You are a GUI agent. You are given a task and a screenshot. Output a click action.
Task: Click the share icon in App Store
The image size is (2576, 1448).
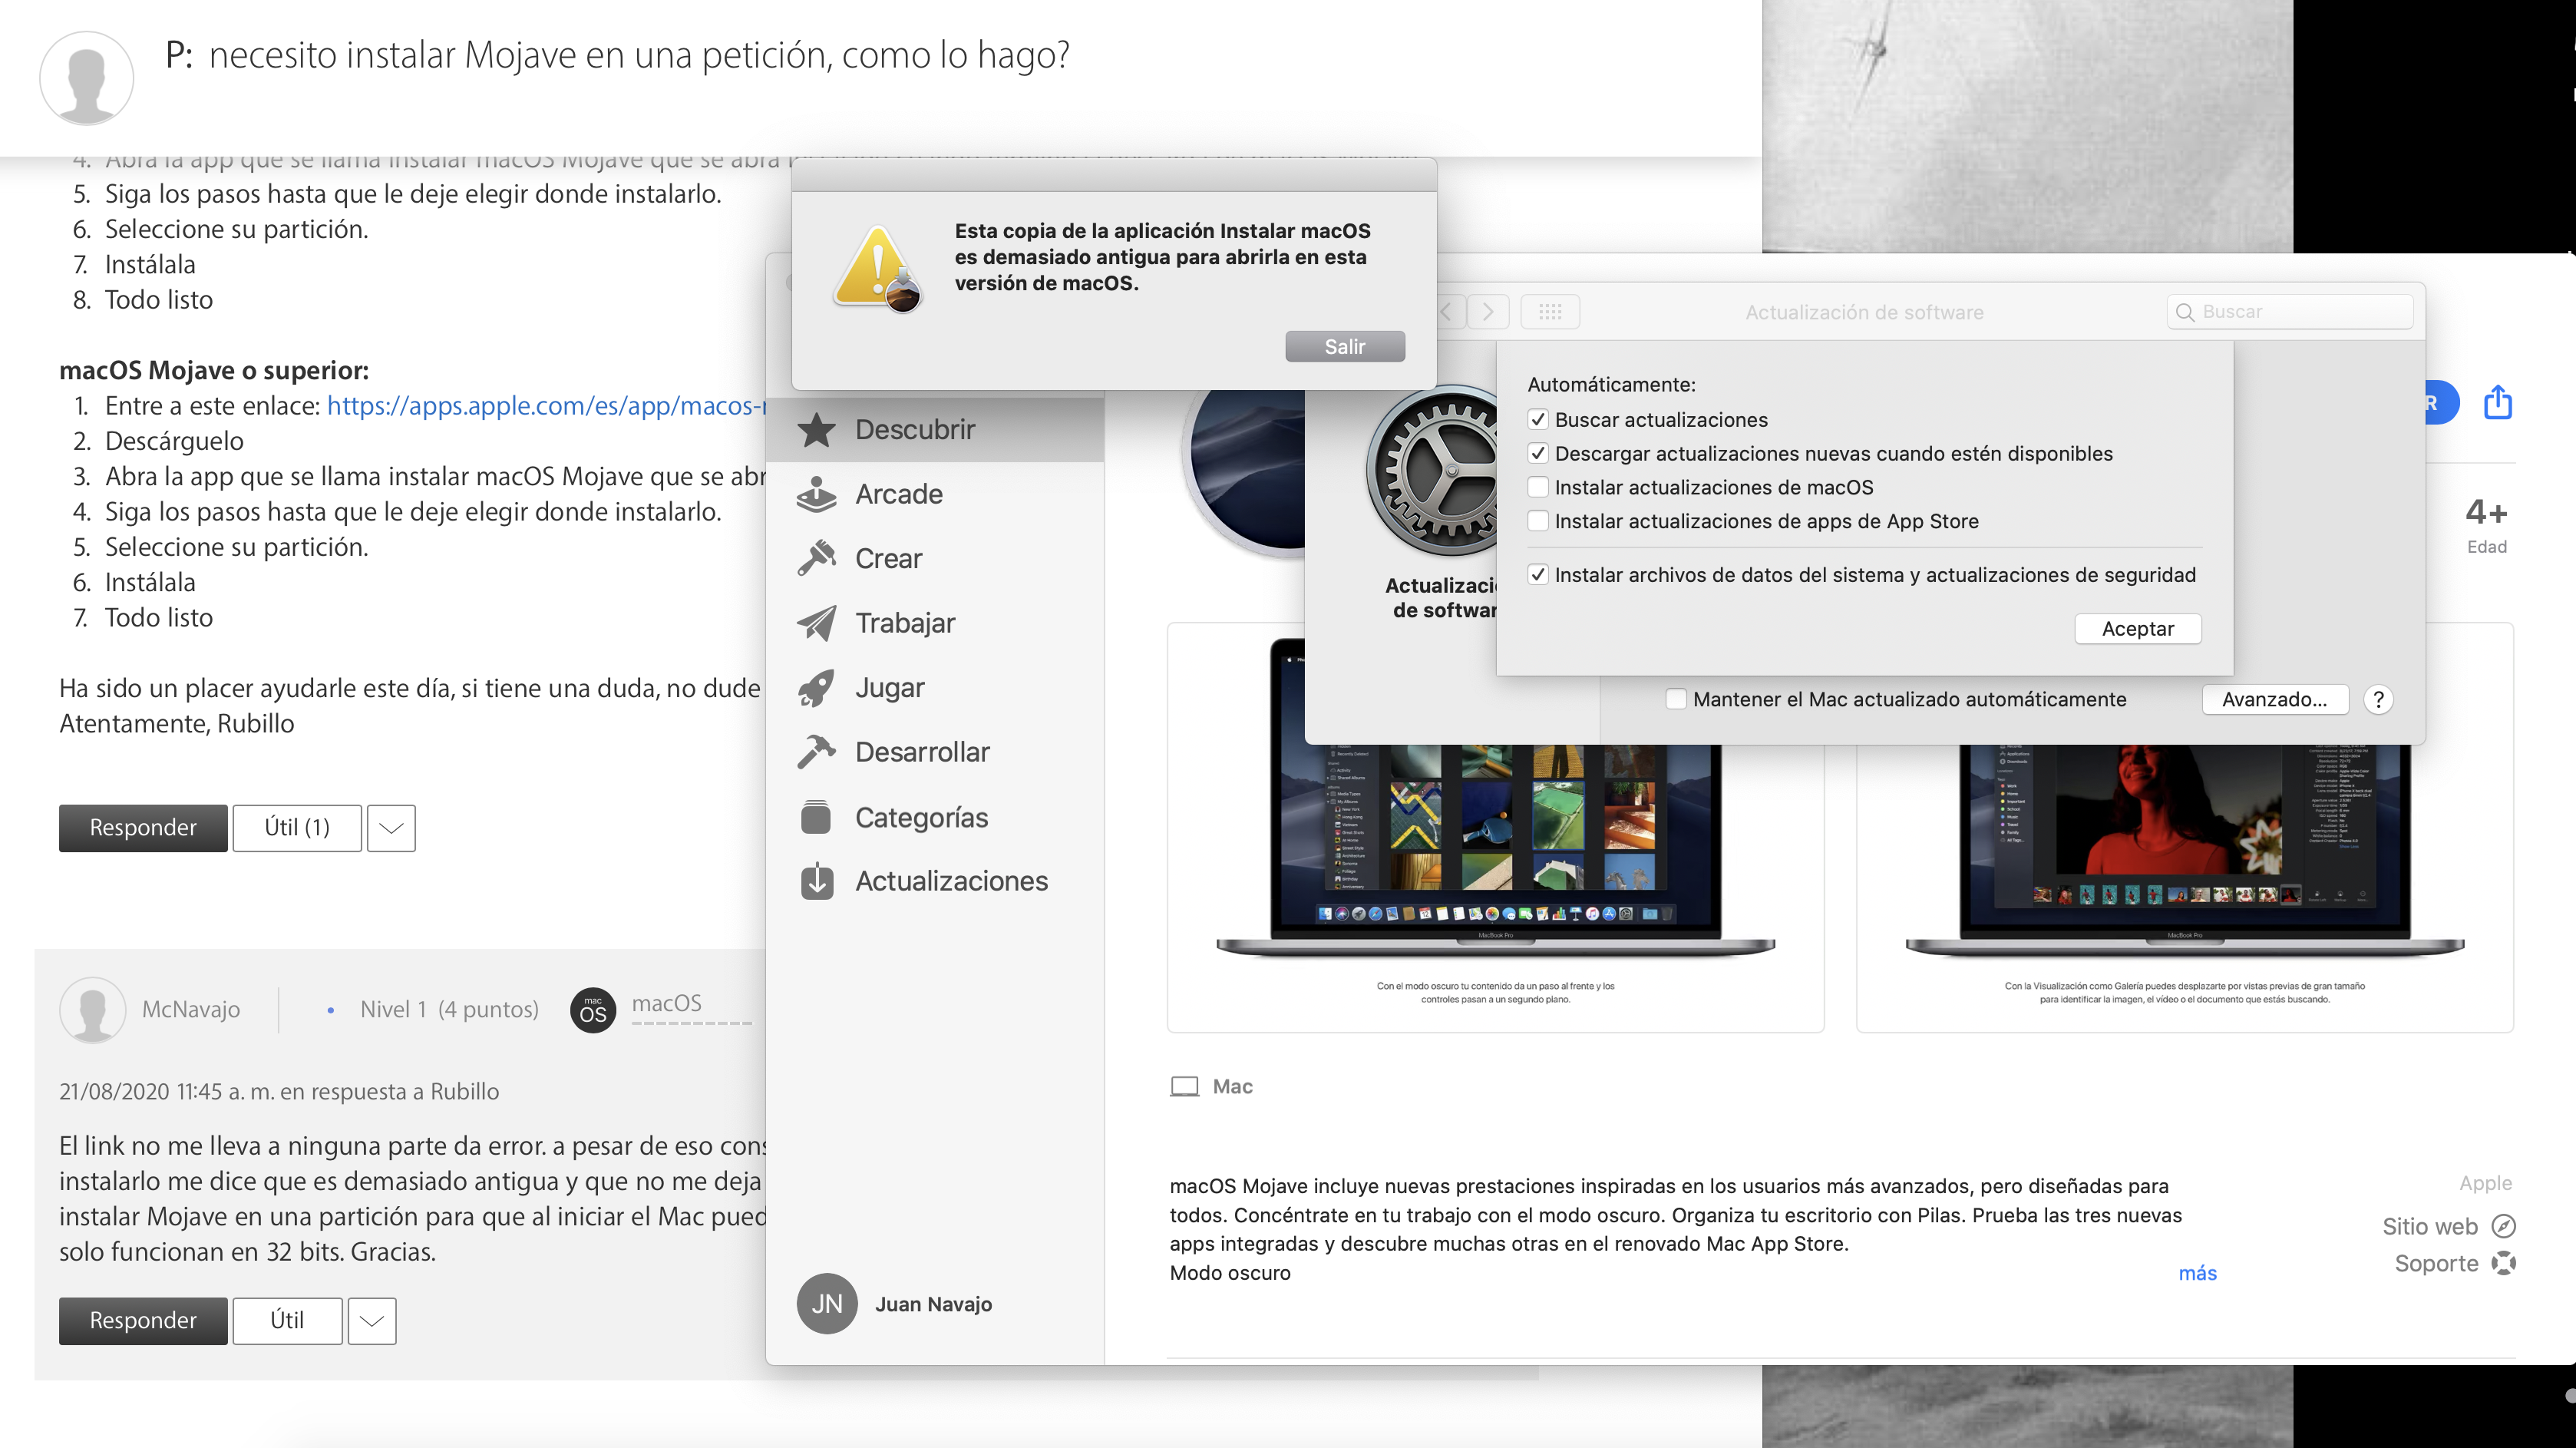2497,402
